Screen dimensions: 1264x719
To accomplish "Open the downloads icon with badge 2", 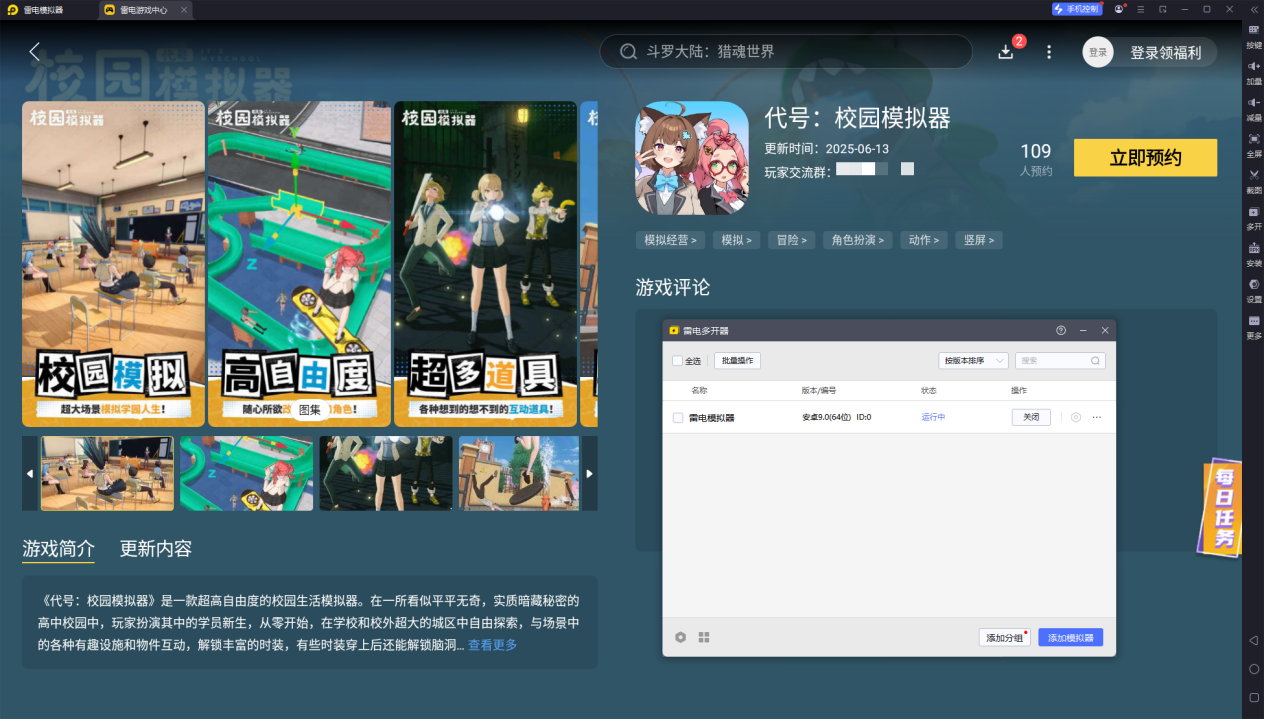I will click(x=1006, y=52).
